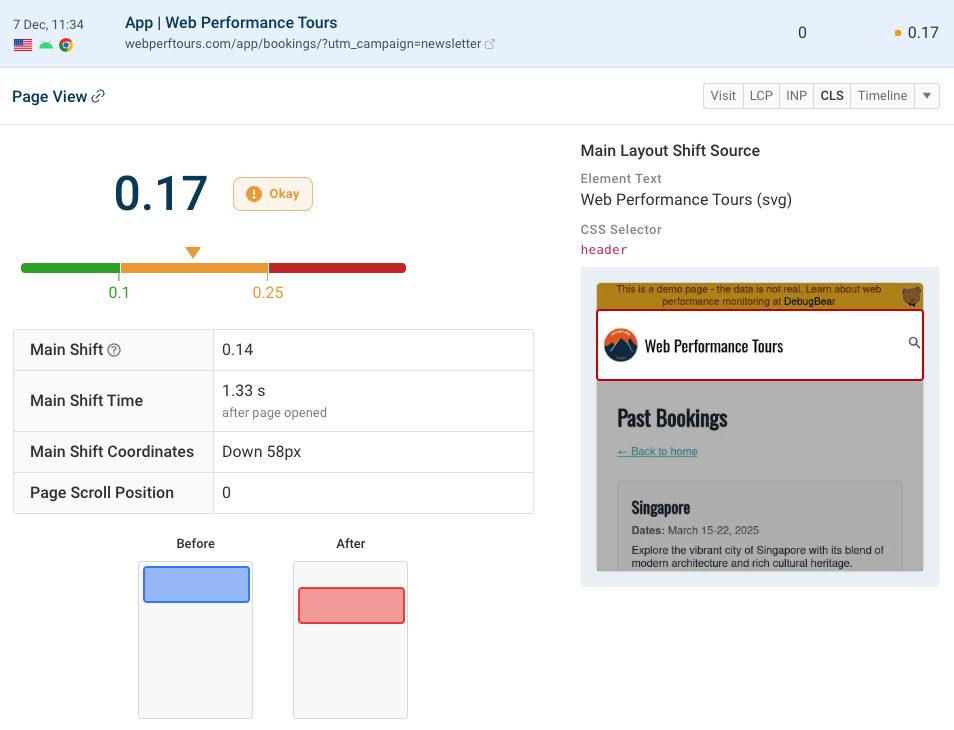Click the orange marker on the CLS scale

pos(193,252)
